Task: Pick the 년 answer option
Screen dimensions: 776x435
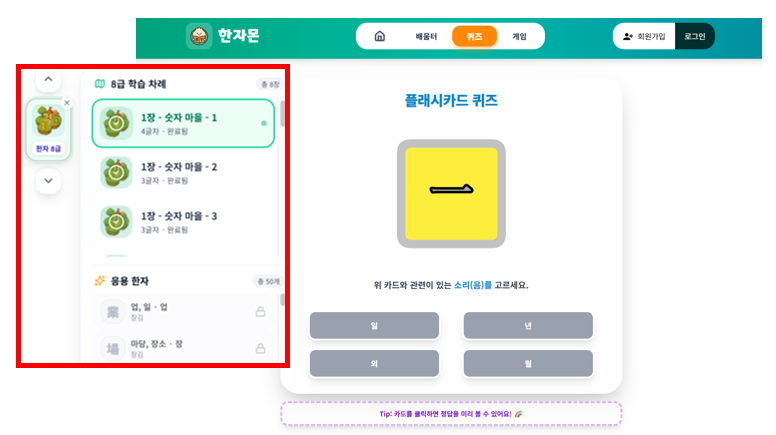Action: pyautogui.click(x=527, y=326)
